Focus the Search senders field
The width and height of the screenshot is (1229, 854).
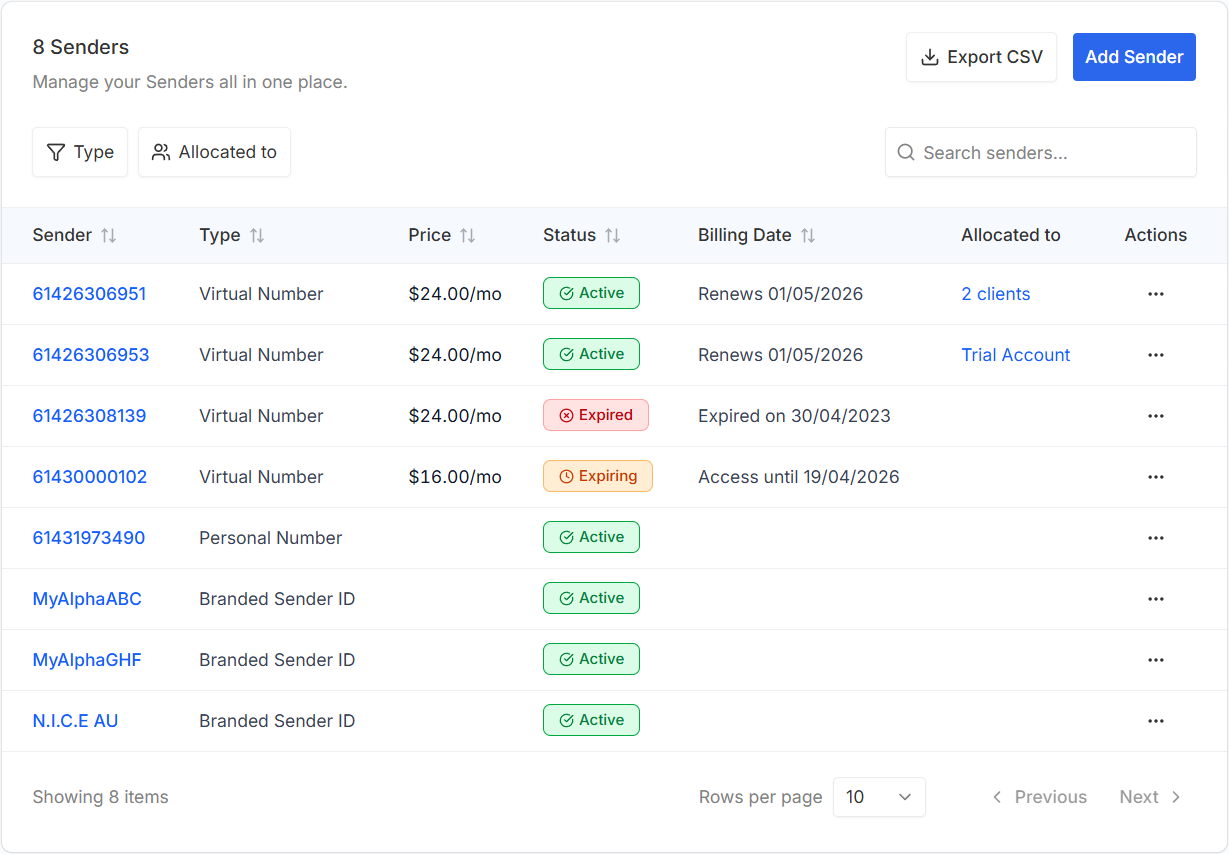[1041, 152]
